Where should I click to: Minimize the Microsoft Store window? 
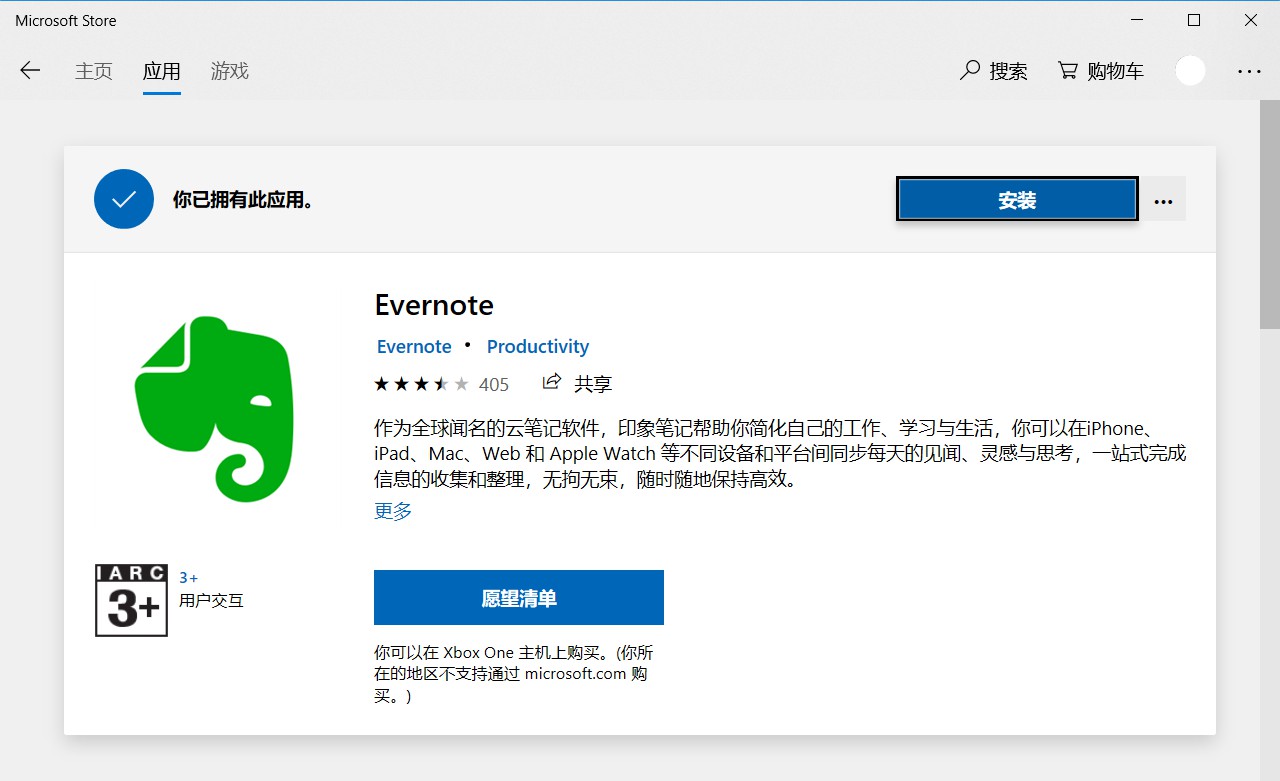1137,20
